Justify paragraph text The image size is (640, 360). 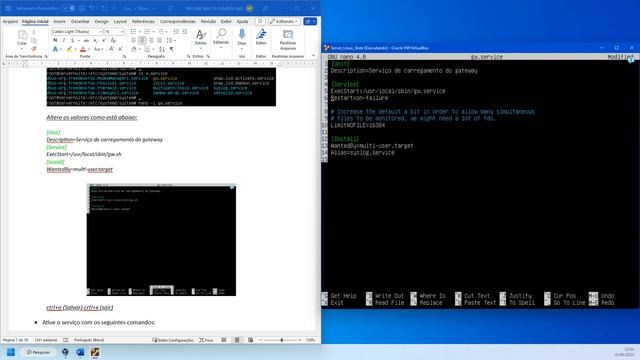[x=160, y=40]
